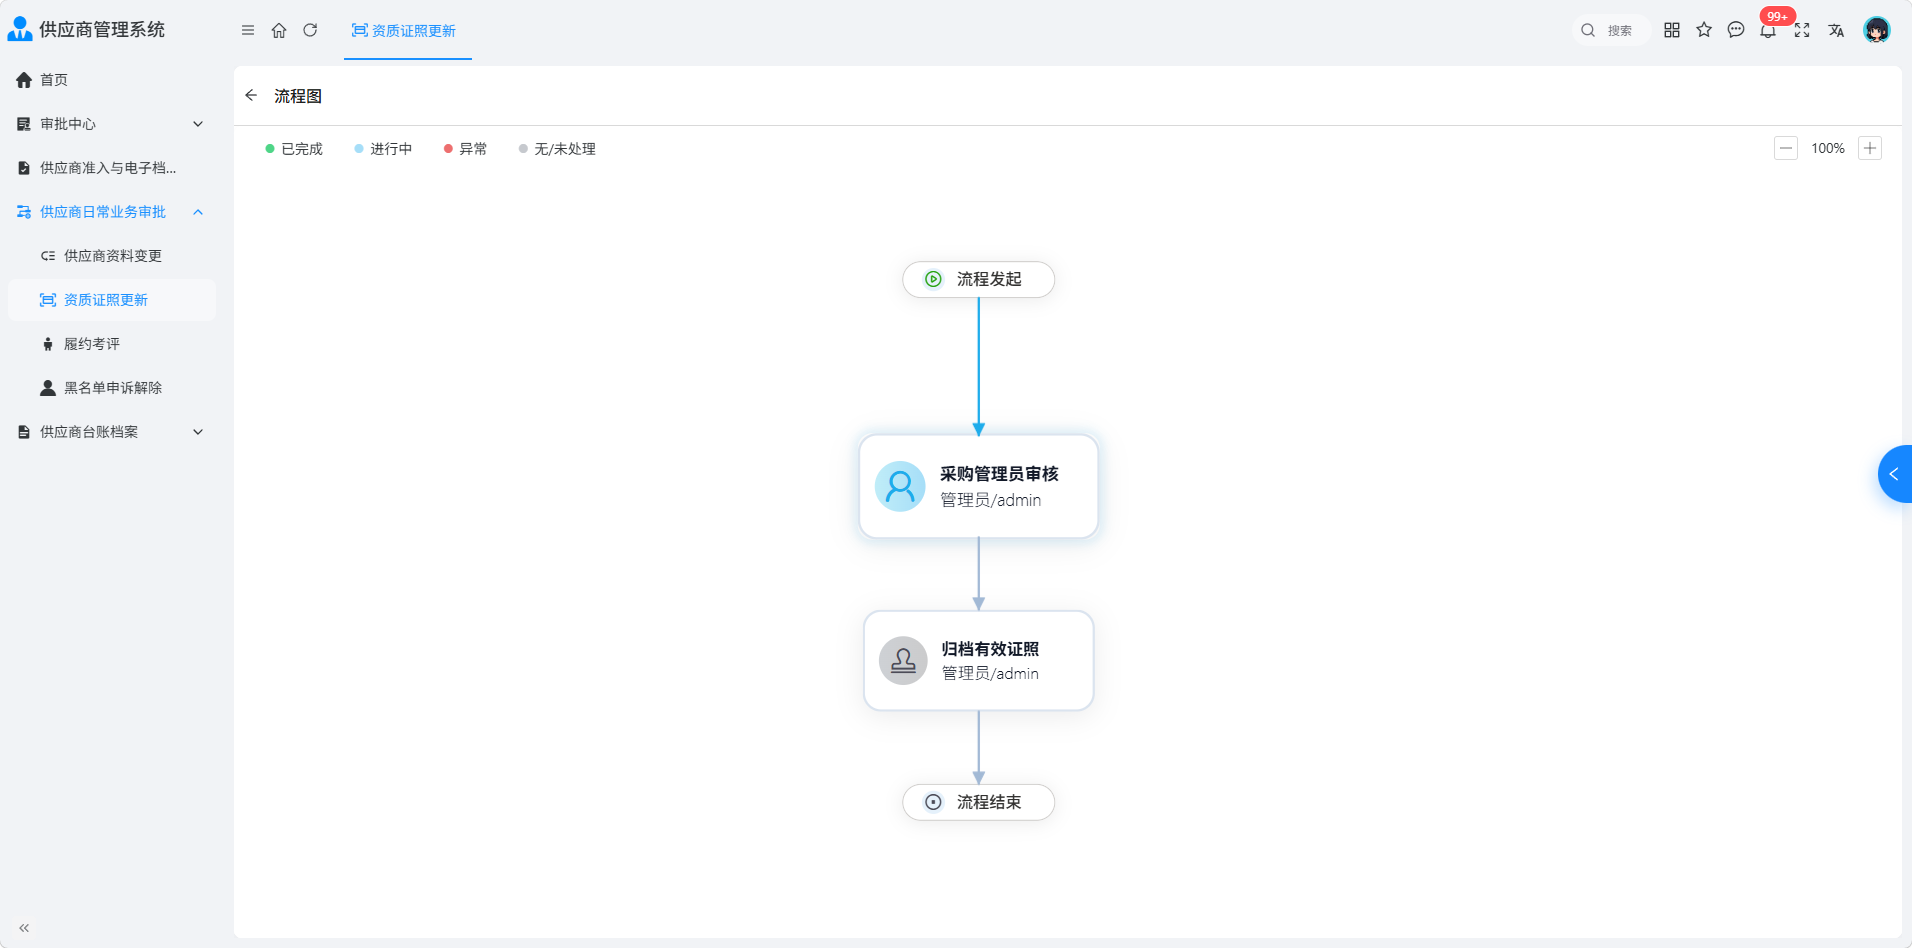Open 首页 in the sidebar

click(112, 80)
